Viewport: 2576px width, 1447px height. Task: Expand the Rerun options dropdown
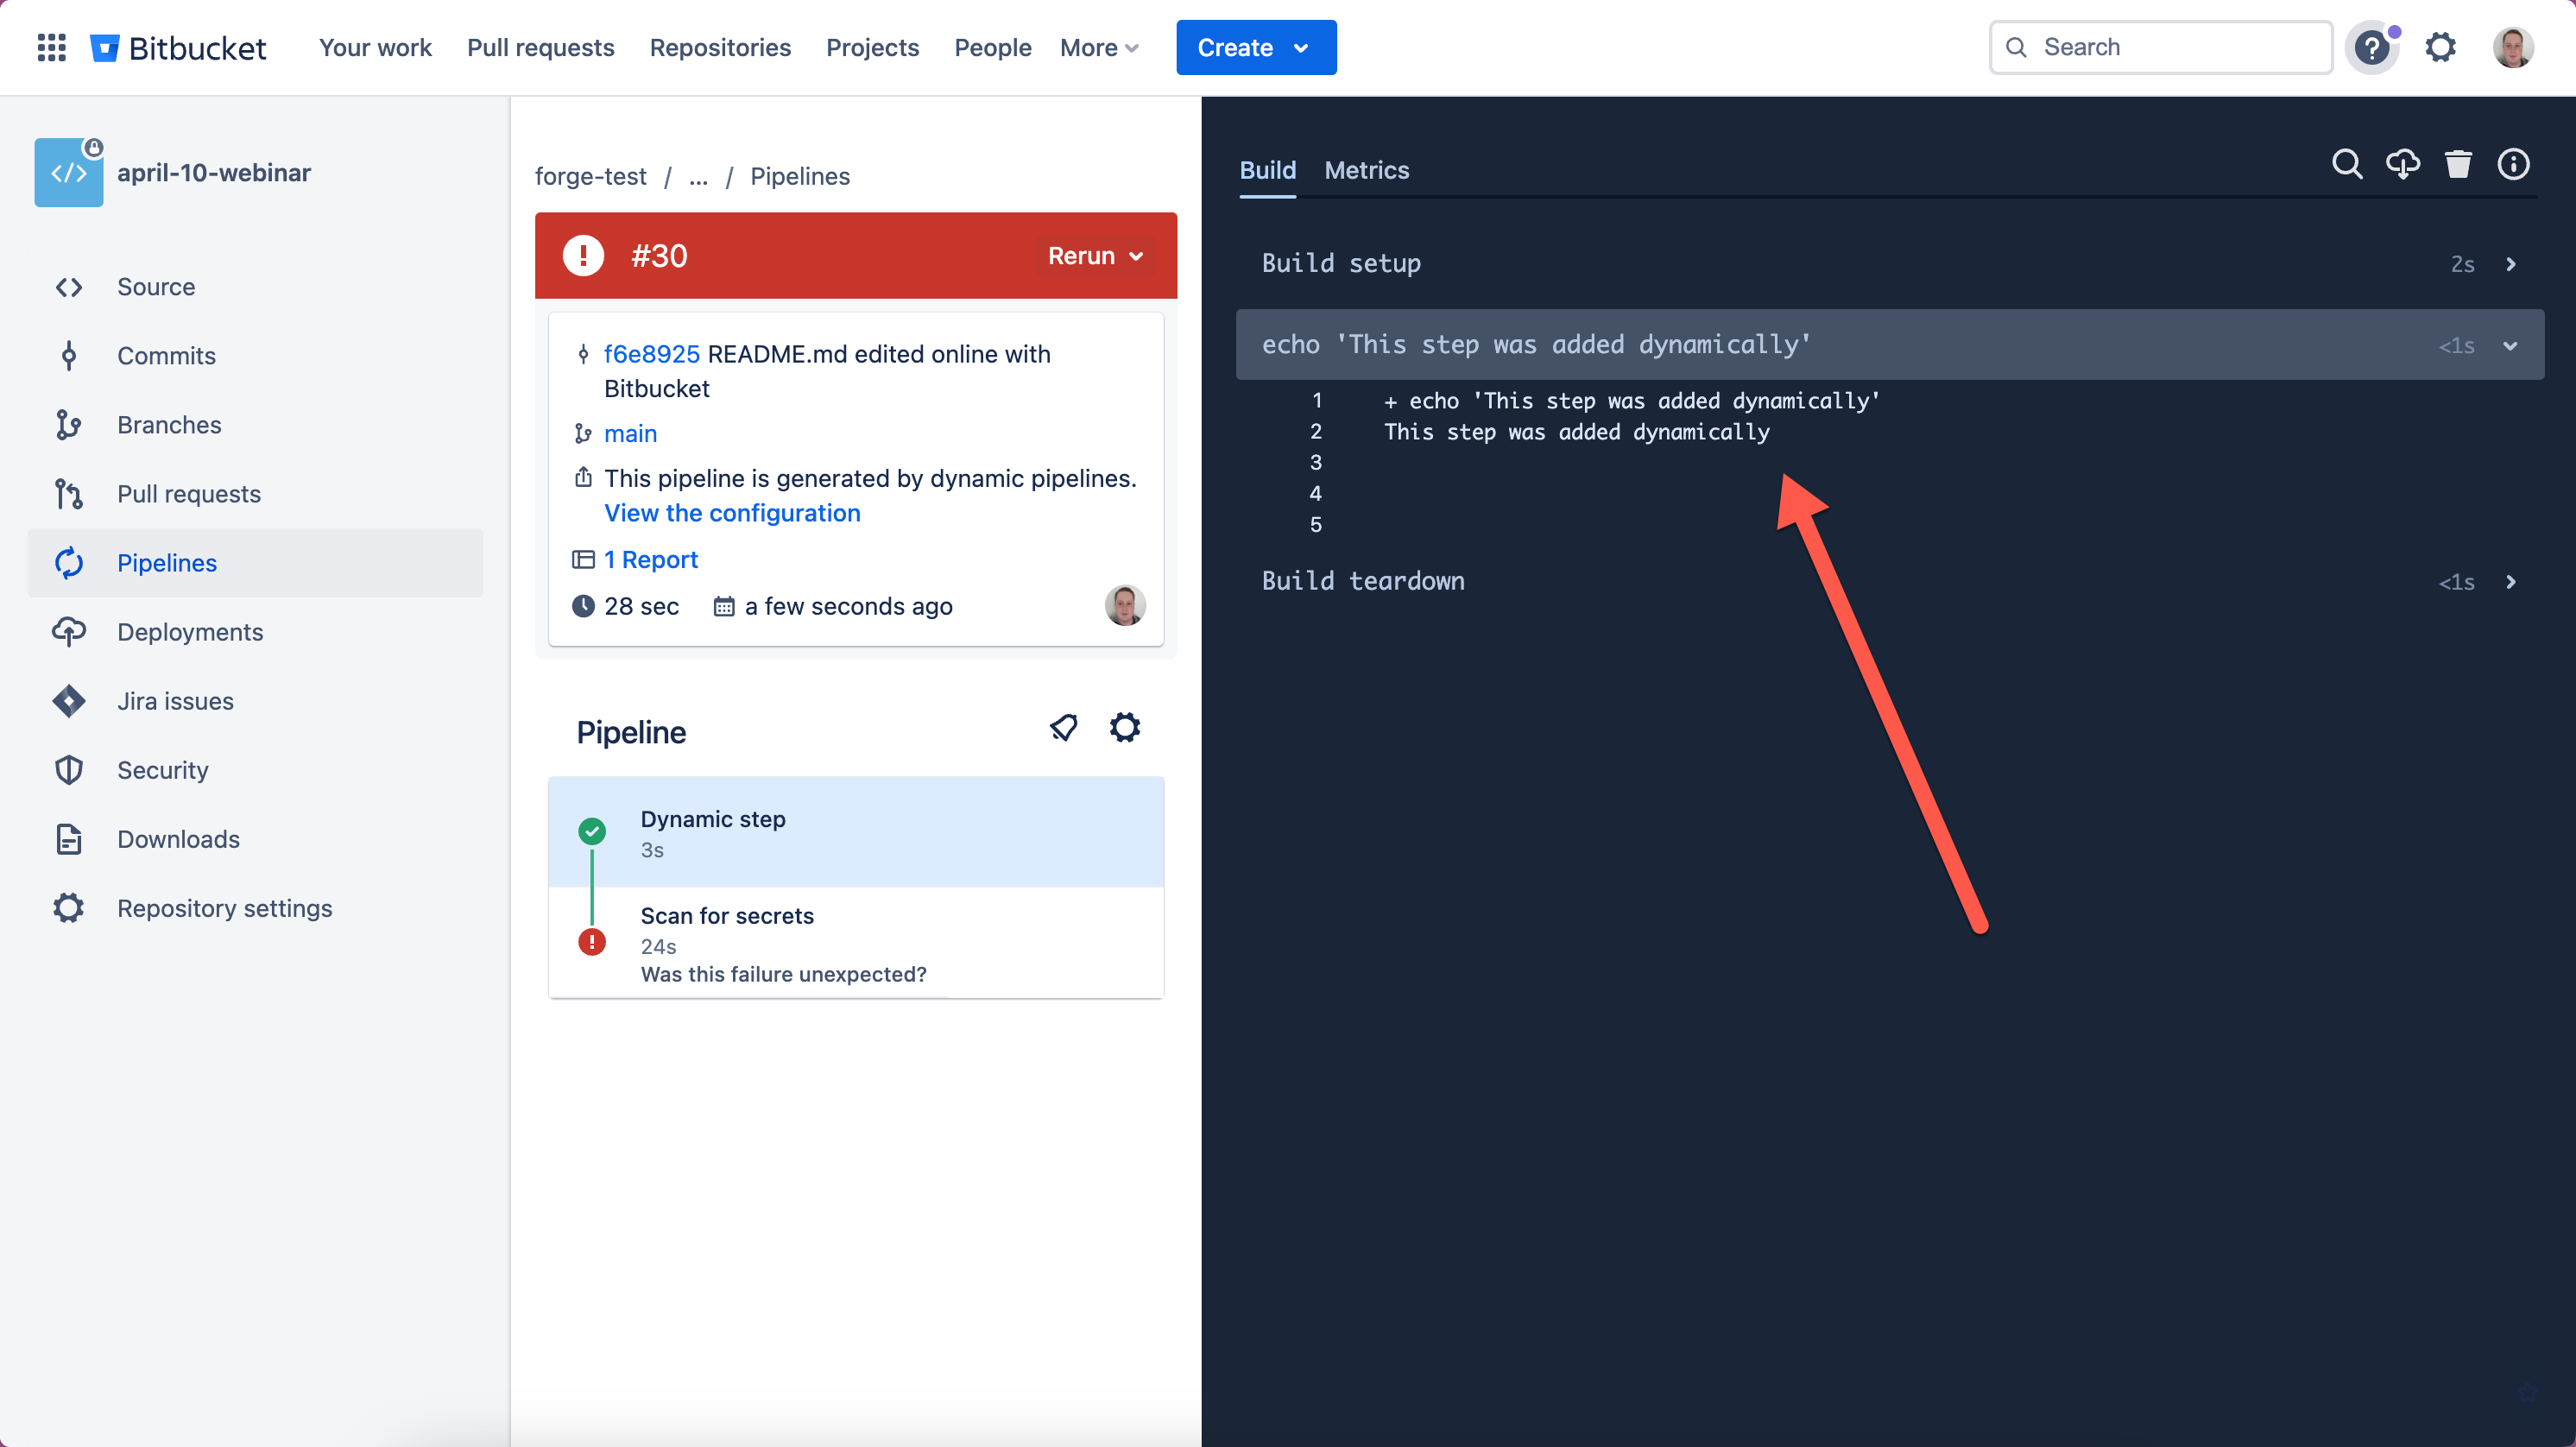[x=1136, y=256]
